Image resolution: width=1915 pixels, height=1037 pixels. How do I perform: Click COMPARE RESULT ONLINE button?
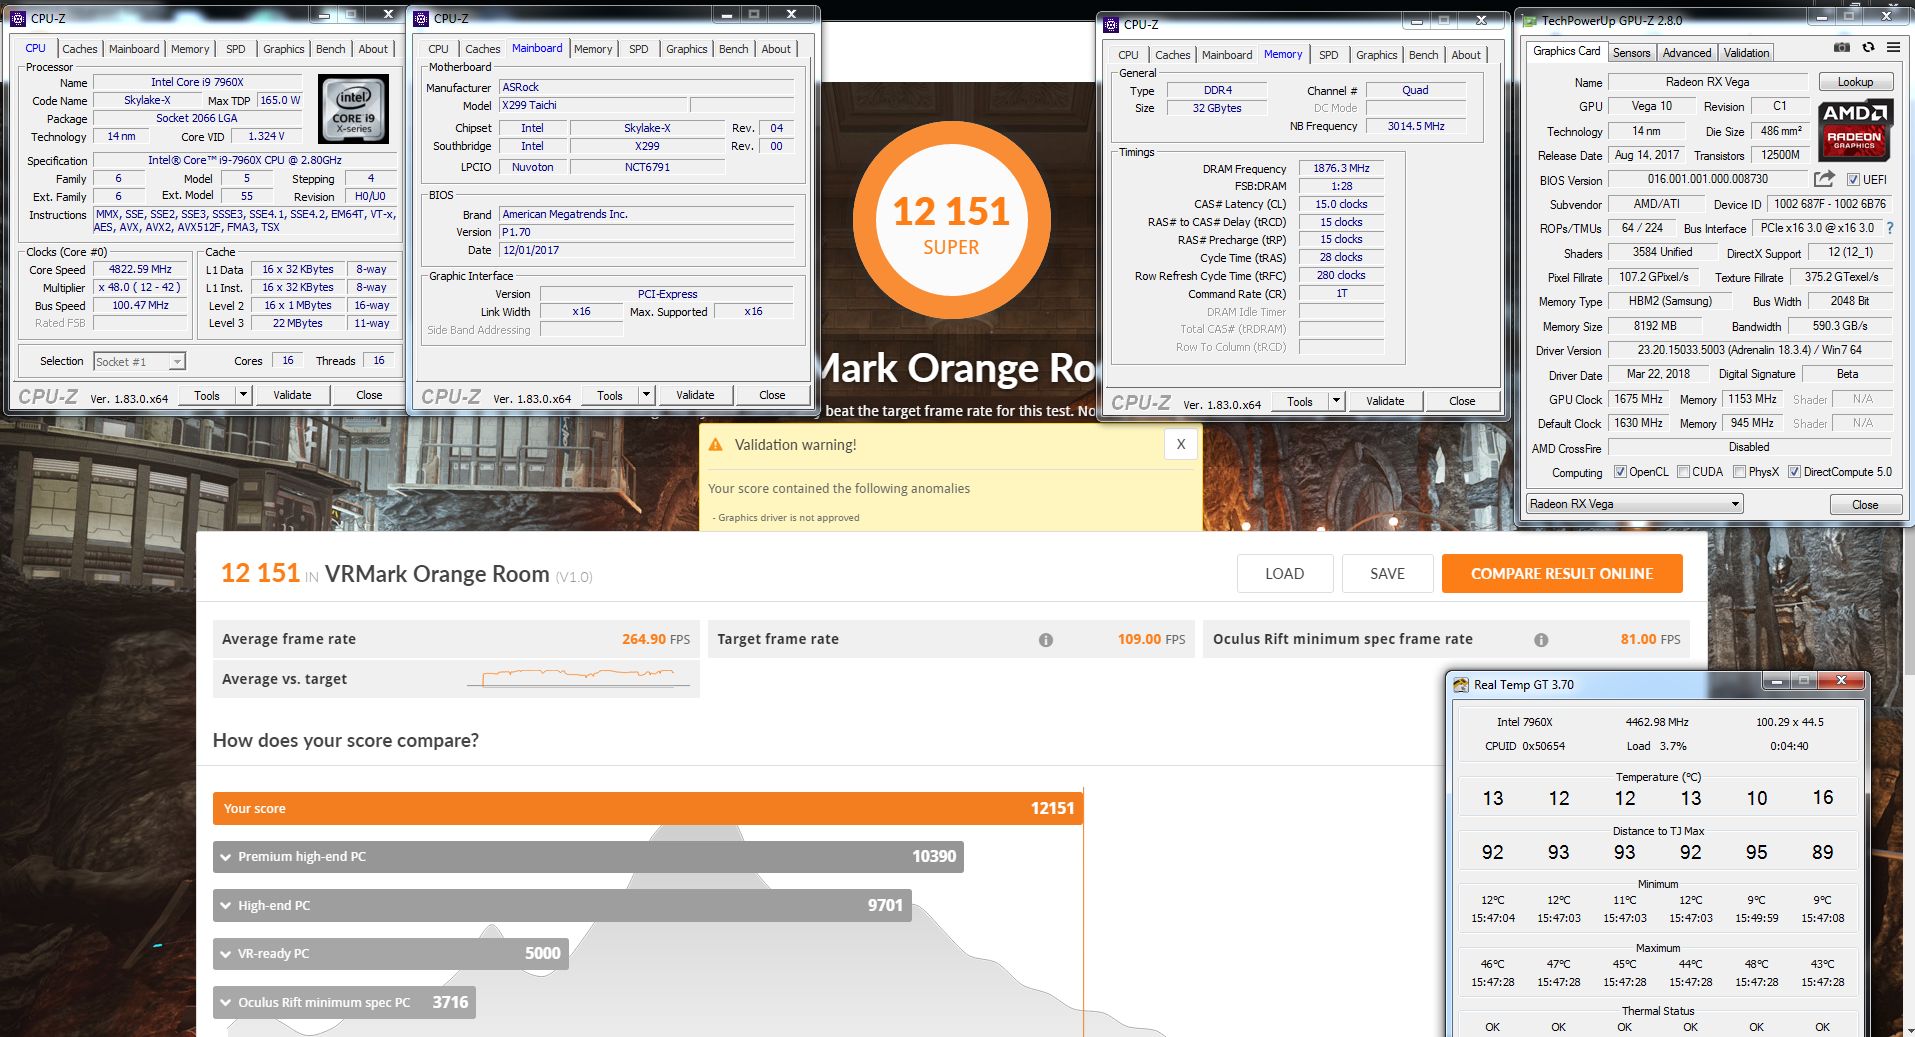click(1562, 574)
